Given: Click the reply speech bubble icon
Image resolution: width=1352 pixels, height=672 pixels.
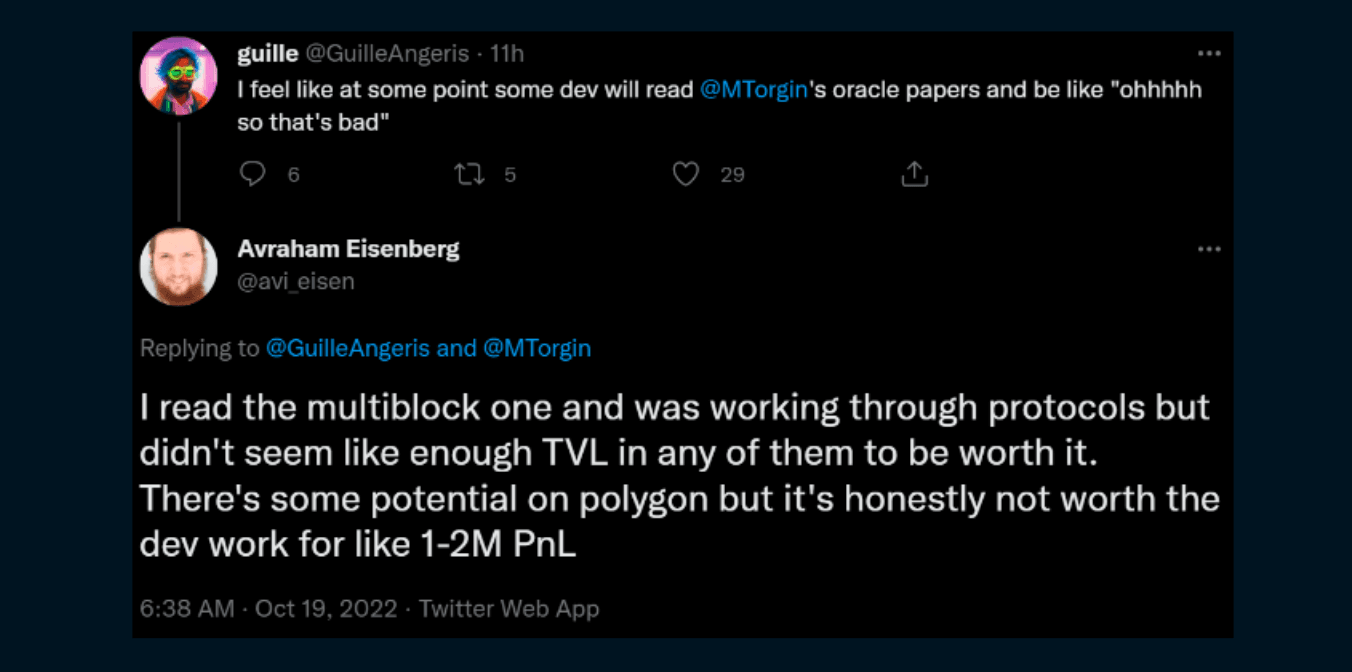Looking at the screenshot, I should click(x=253, y=175).
